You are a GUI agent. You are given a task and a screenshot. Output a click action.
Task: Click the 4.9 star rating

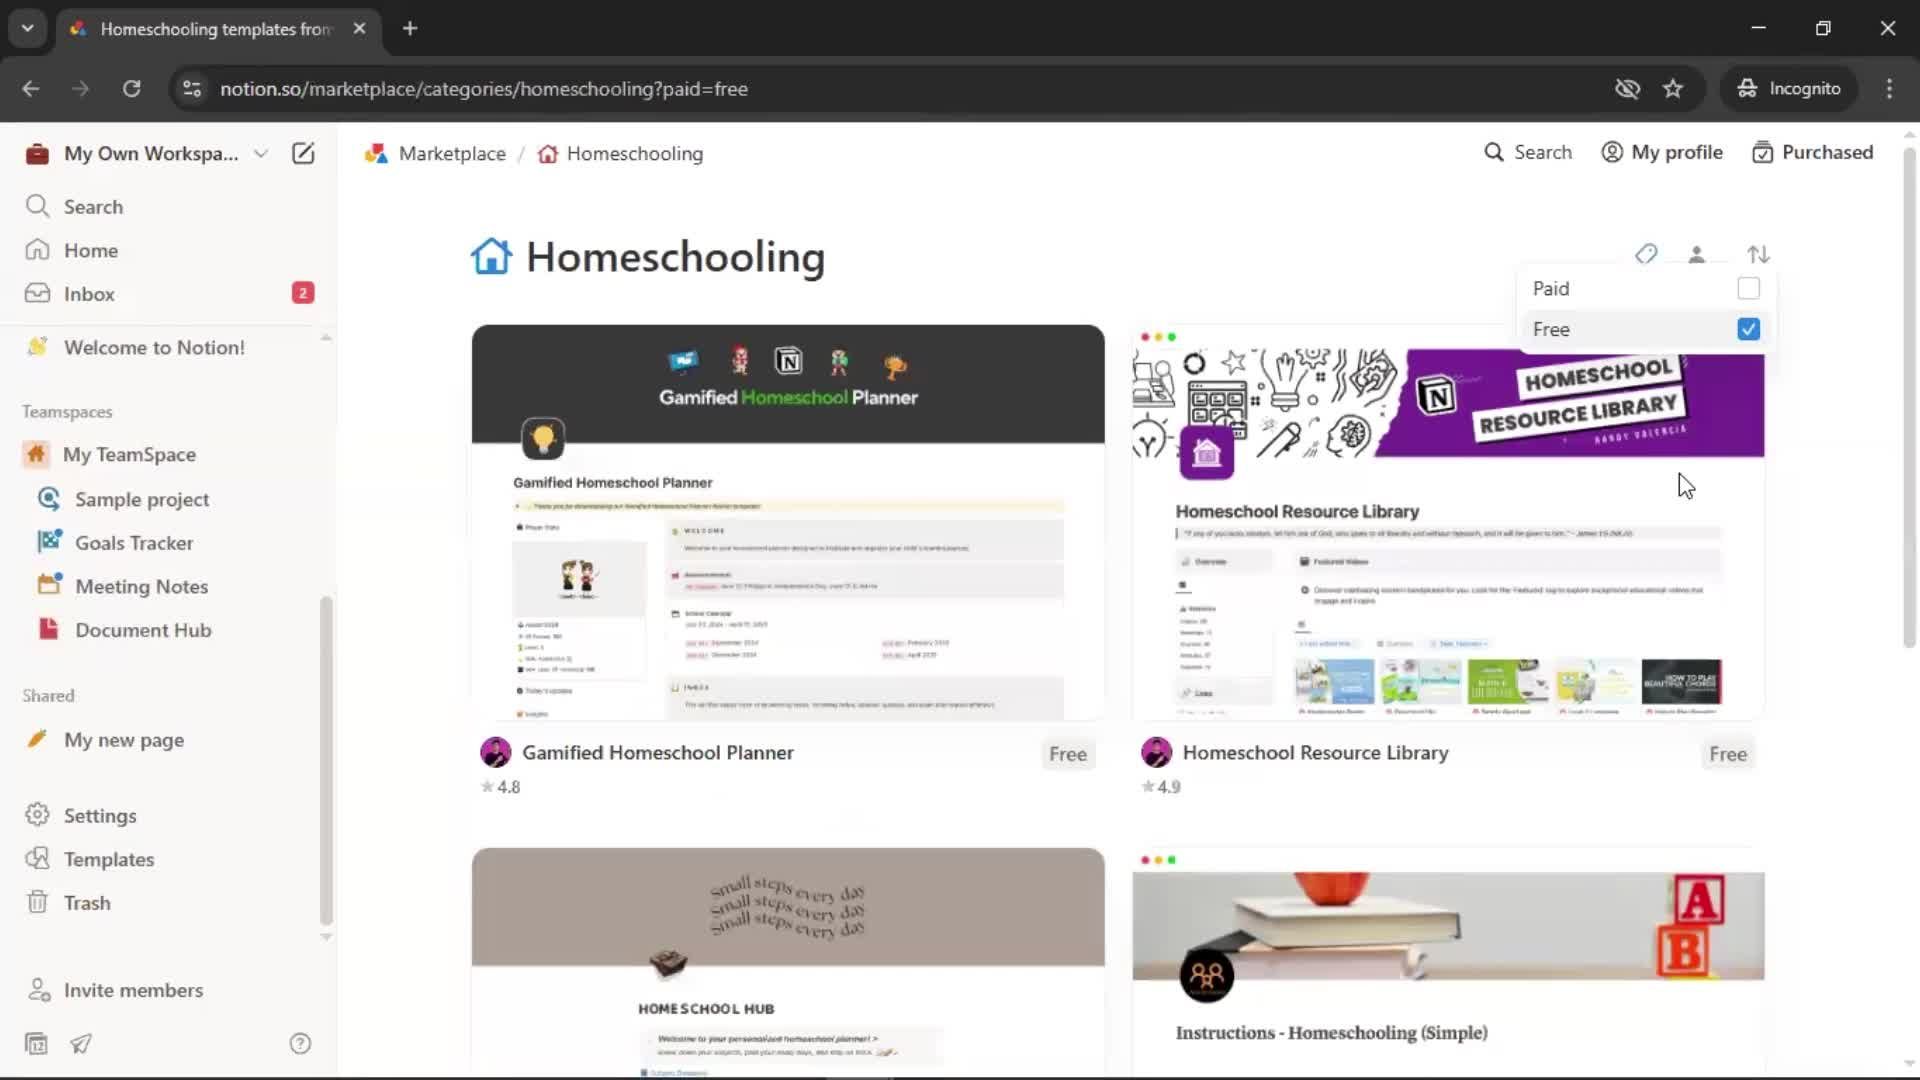1161,787
